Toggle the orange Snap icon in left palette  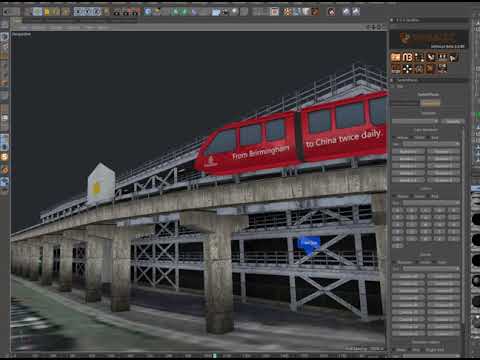[x=4, y=157]
